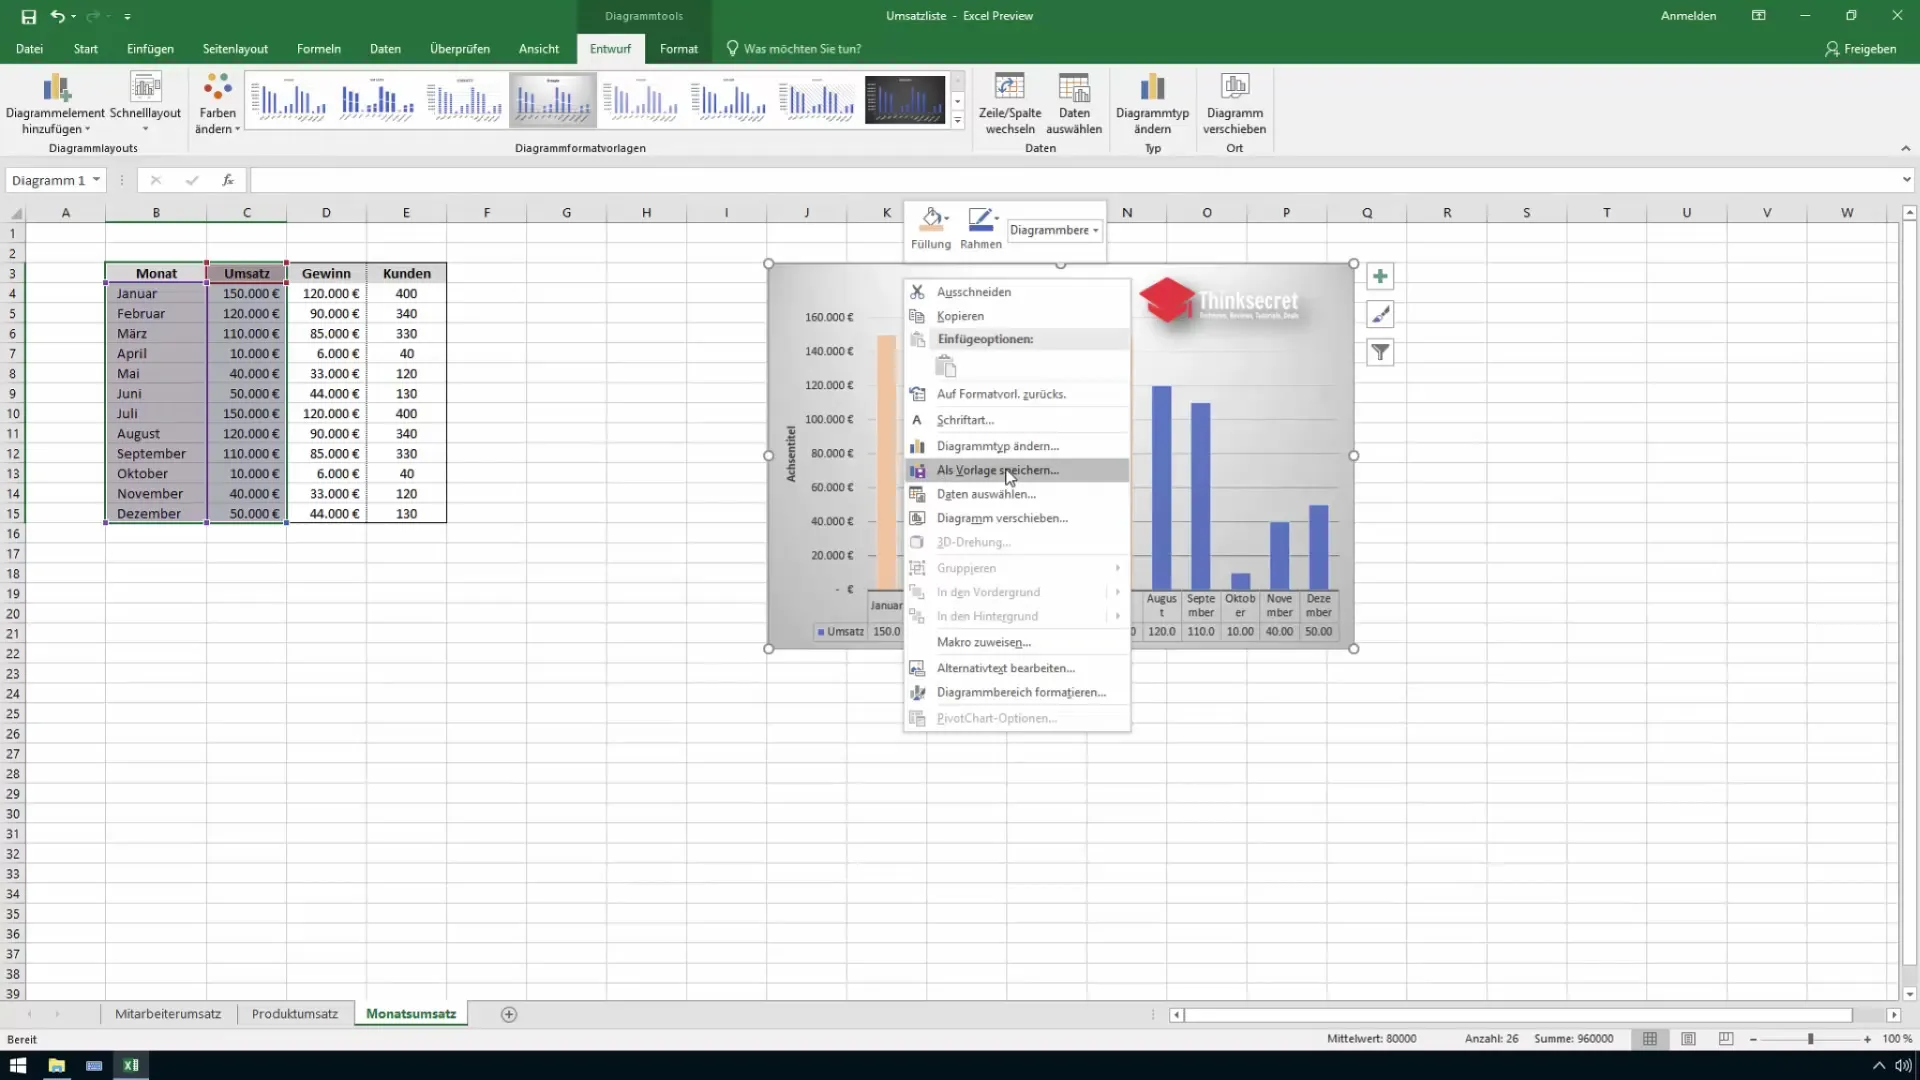
Task: Click Daten auswählen in context menu
Action: tap(986, 493)
